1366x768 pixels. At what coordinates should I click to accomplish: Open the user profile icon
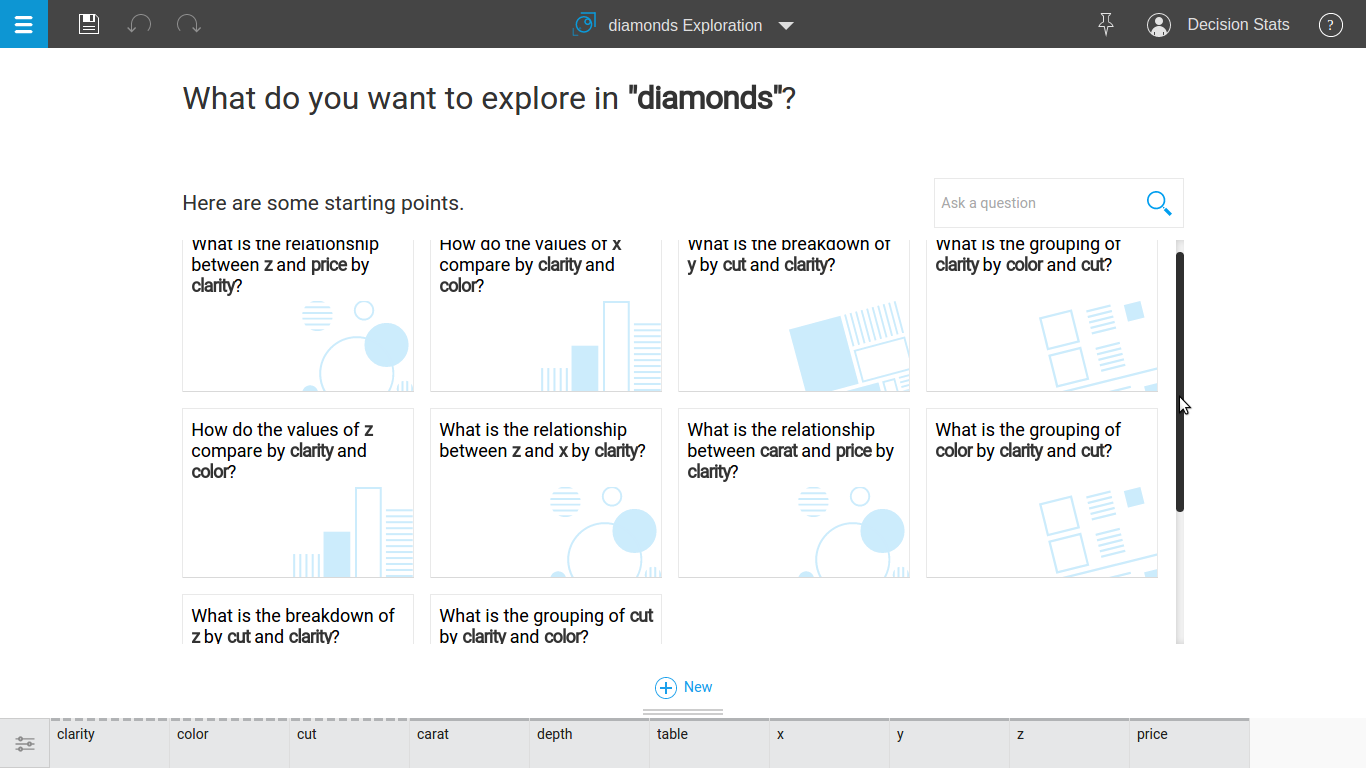point(1159,25)
